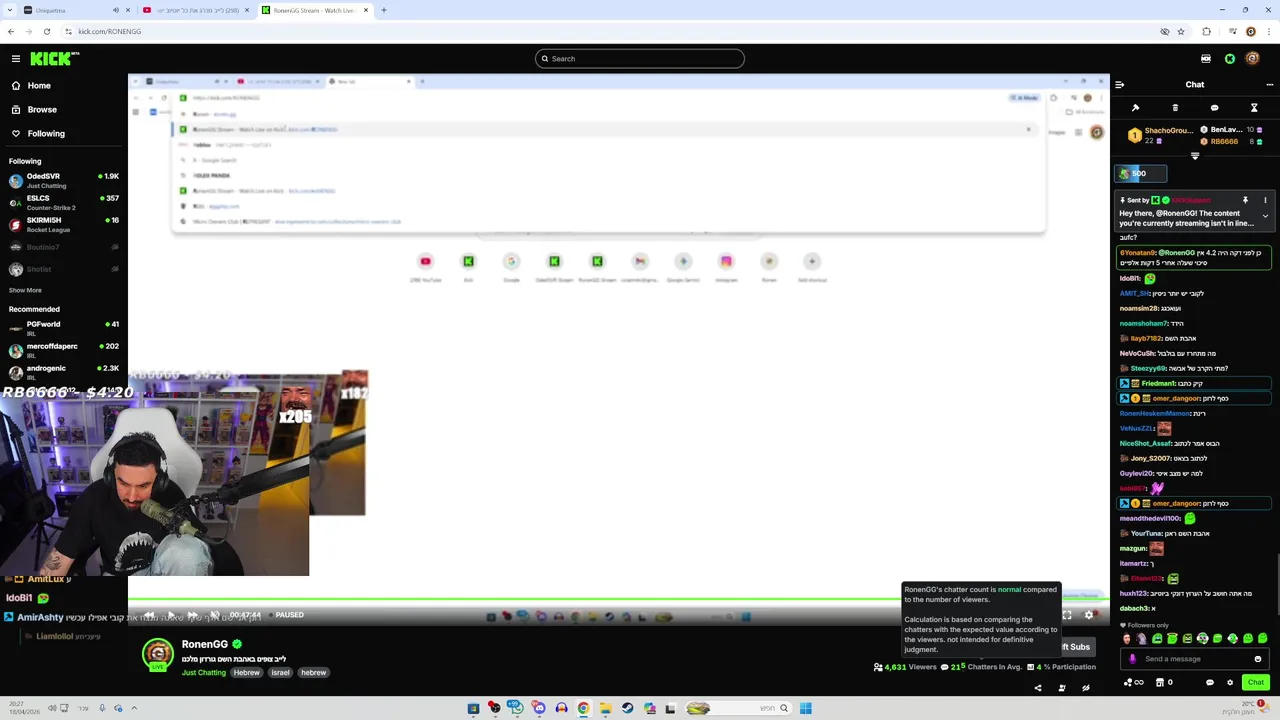Click the Just Chatting category link

tap(204, 673)
